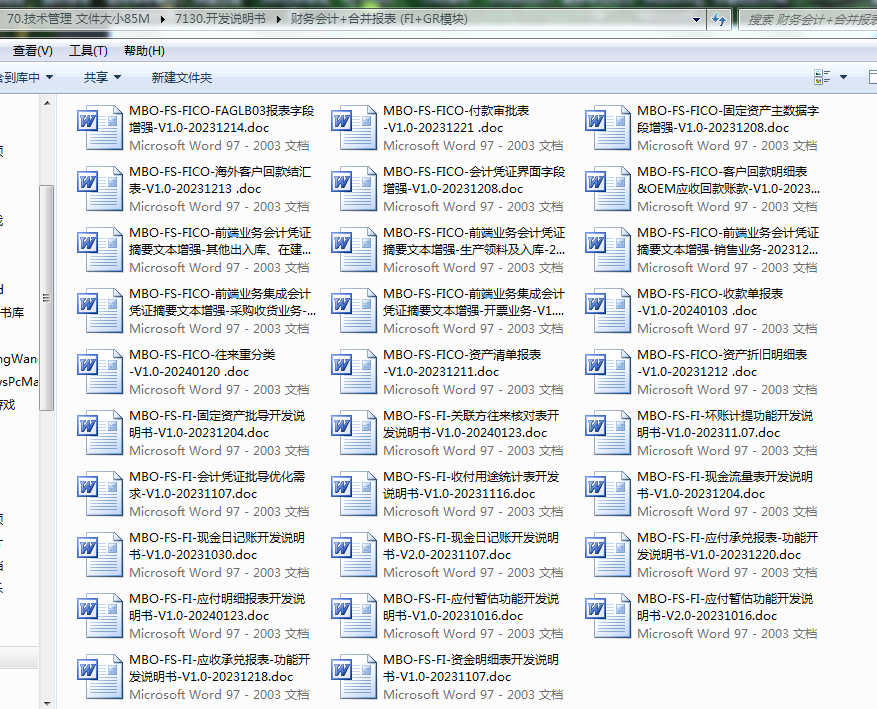Click the 付款审批表 document icon
The width and height of the screenshot is (877, 709).
coord(353,127)
